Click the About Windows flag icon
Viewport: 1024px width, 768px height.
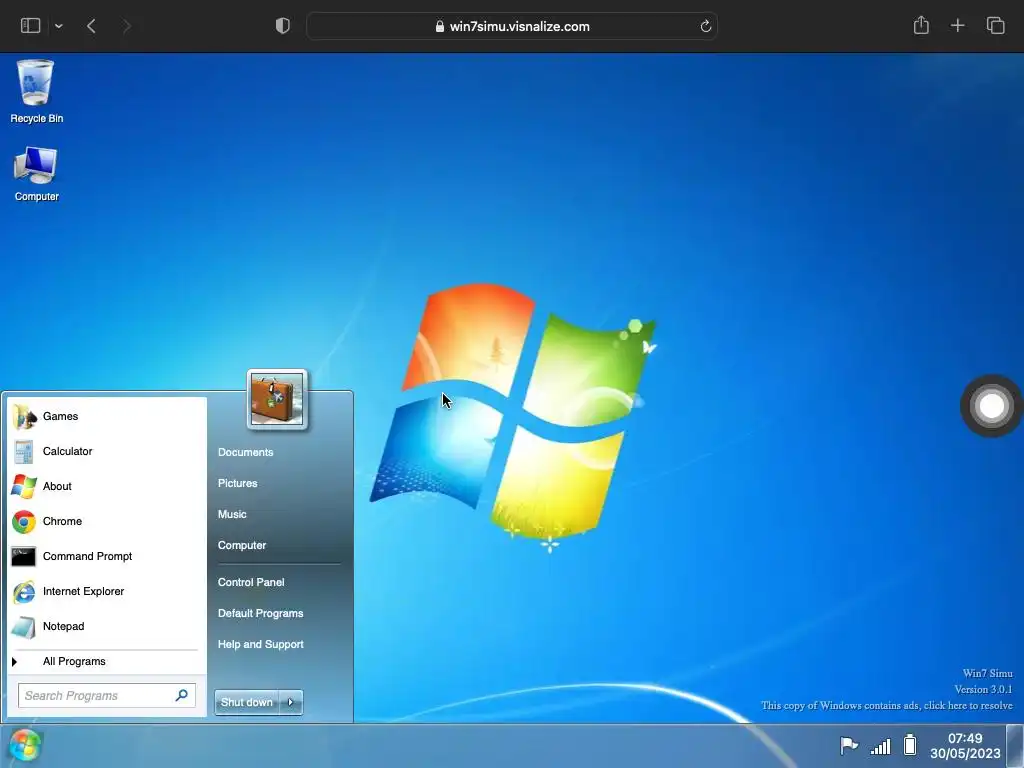coord(24,487)
